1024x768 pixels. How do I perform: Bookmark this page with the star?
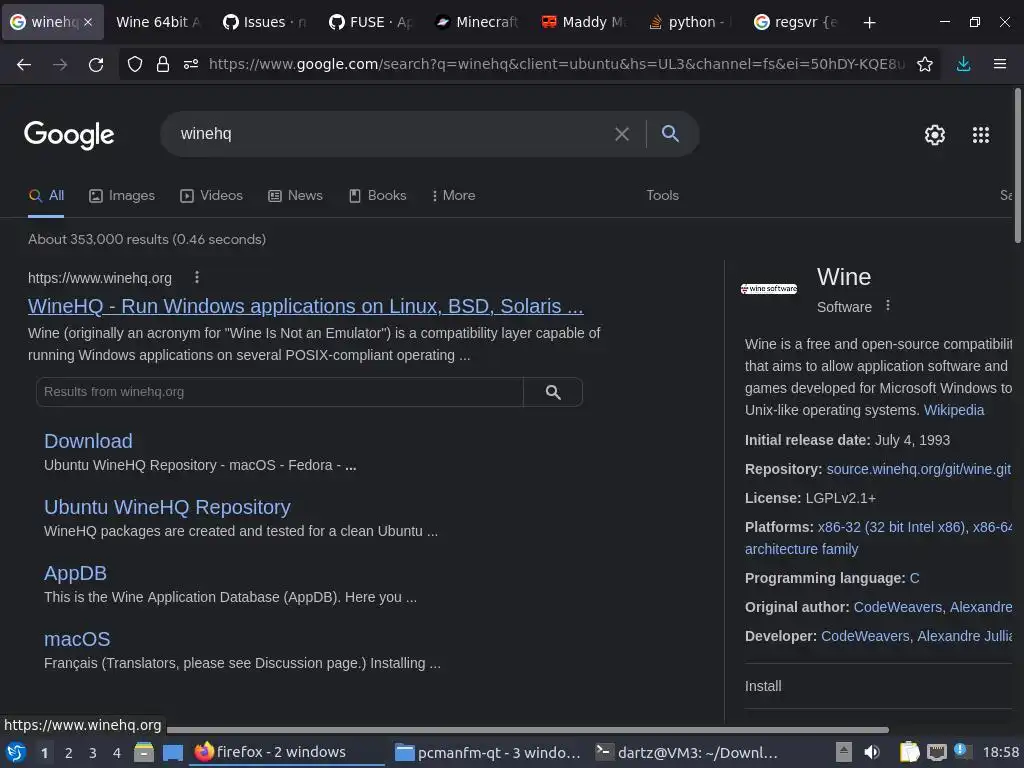coord(925,64)
